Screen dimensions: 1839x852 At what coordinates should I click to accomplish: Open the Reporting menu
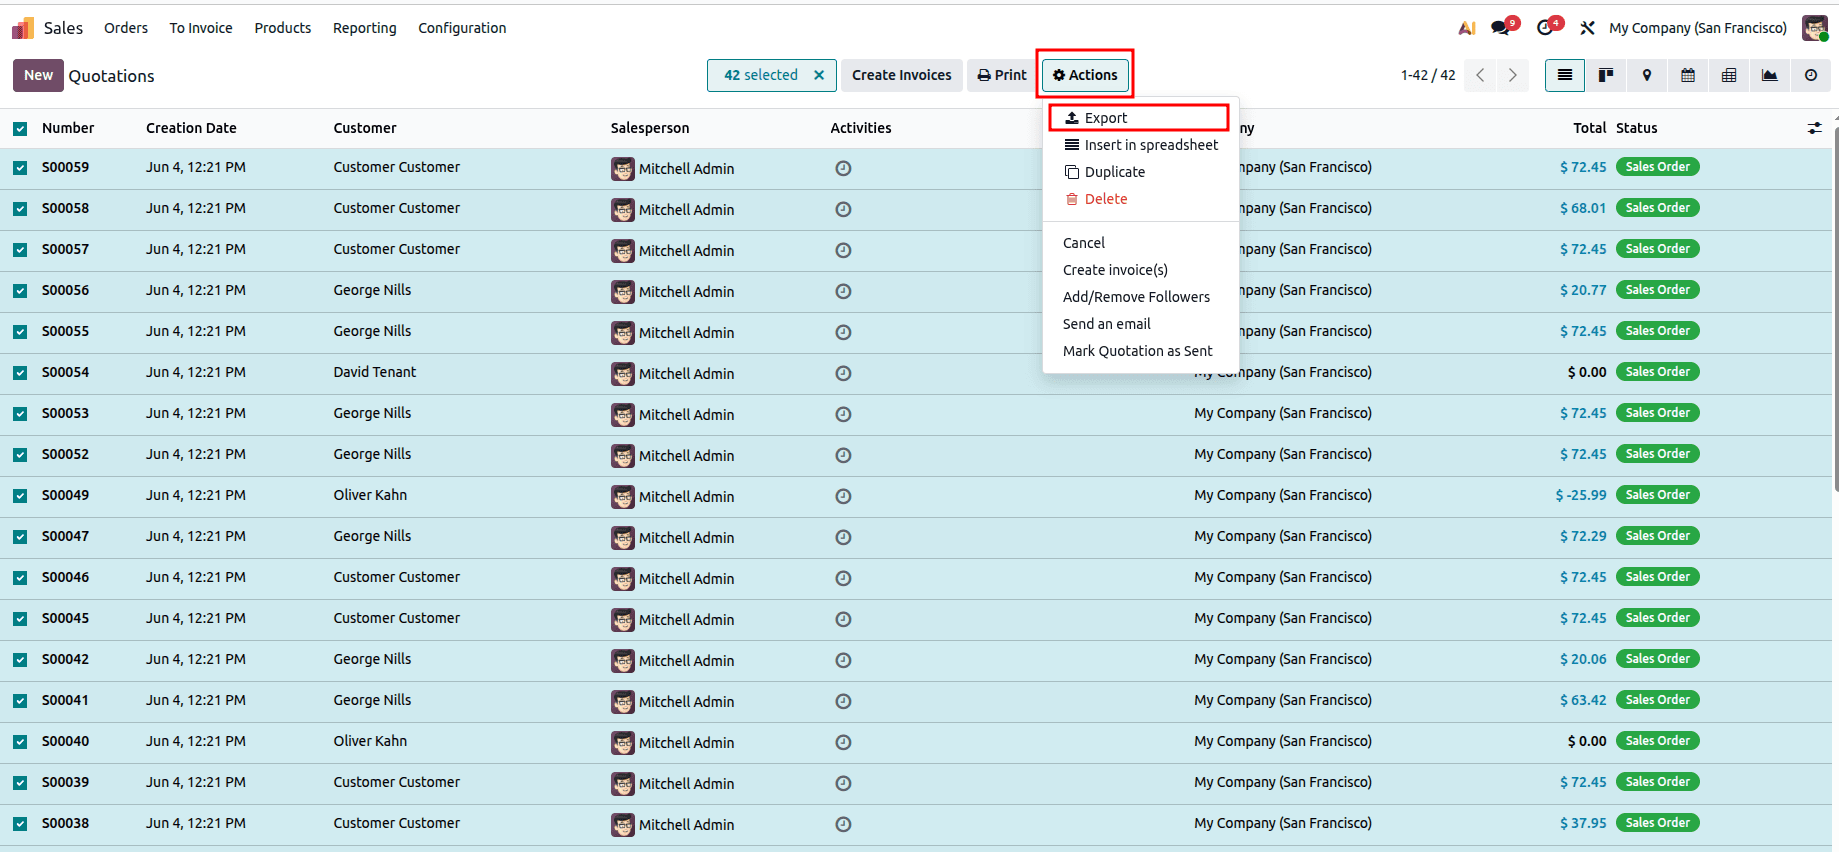365,28
